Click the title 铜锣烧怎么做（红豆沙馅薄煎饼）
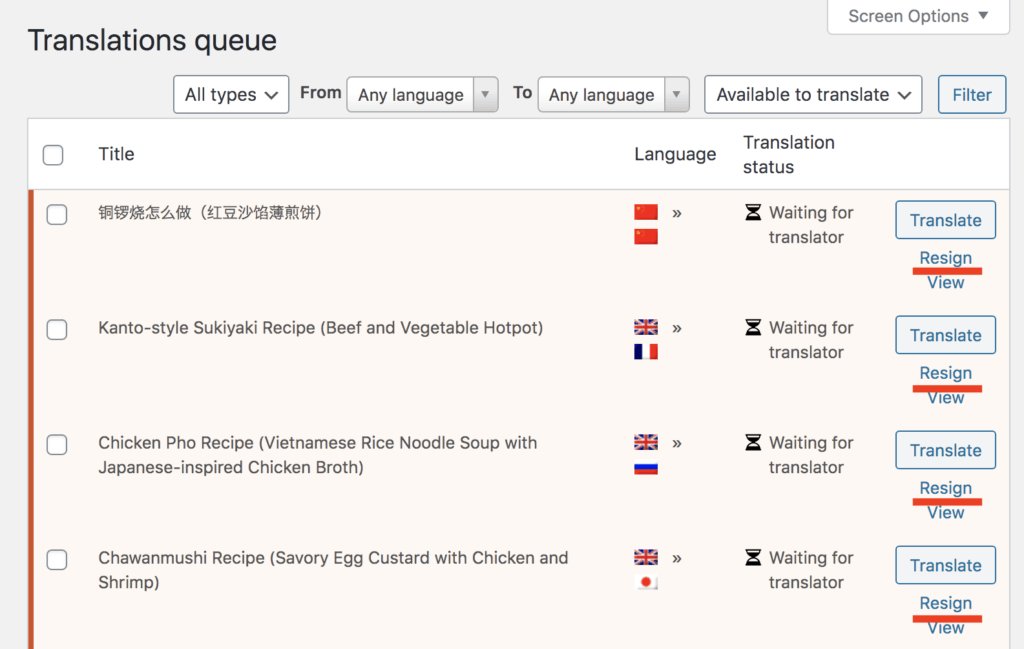Viewport: 1024px width, 649px height. (210, 212)
